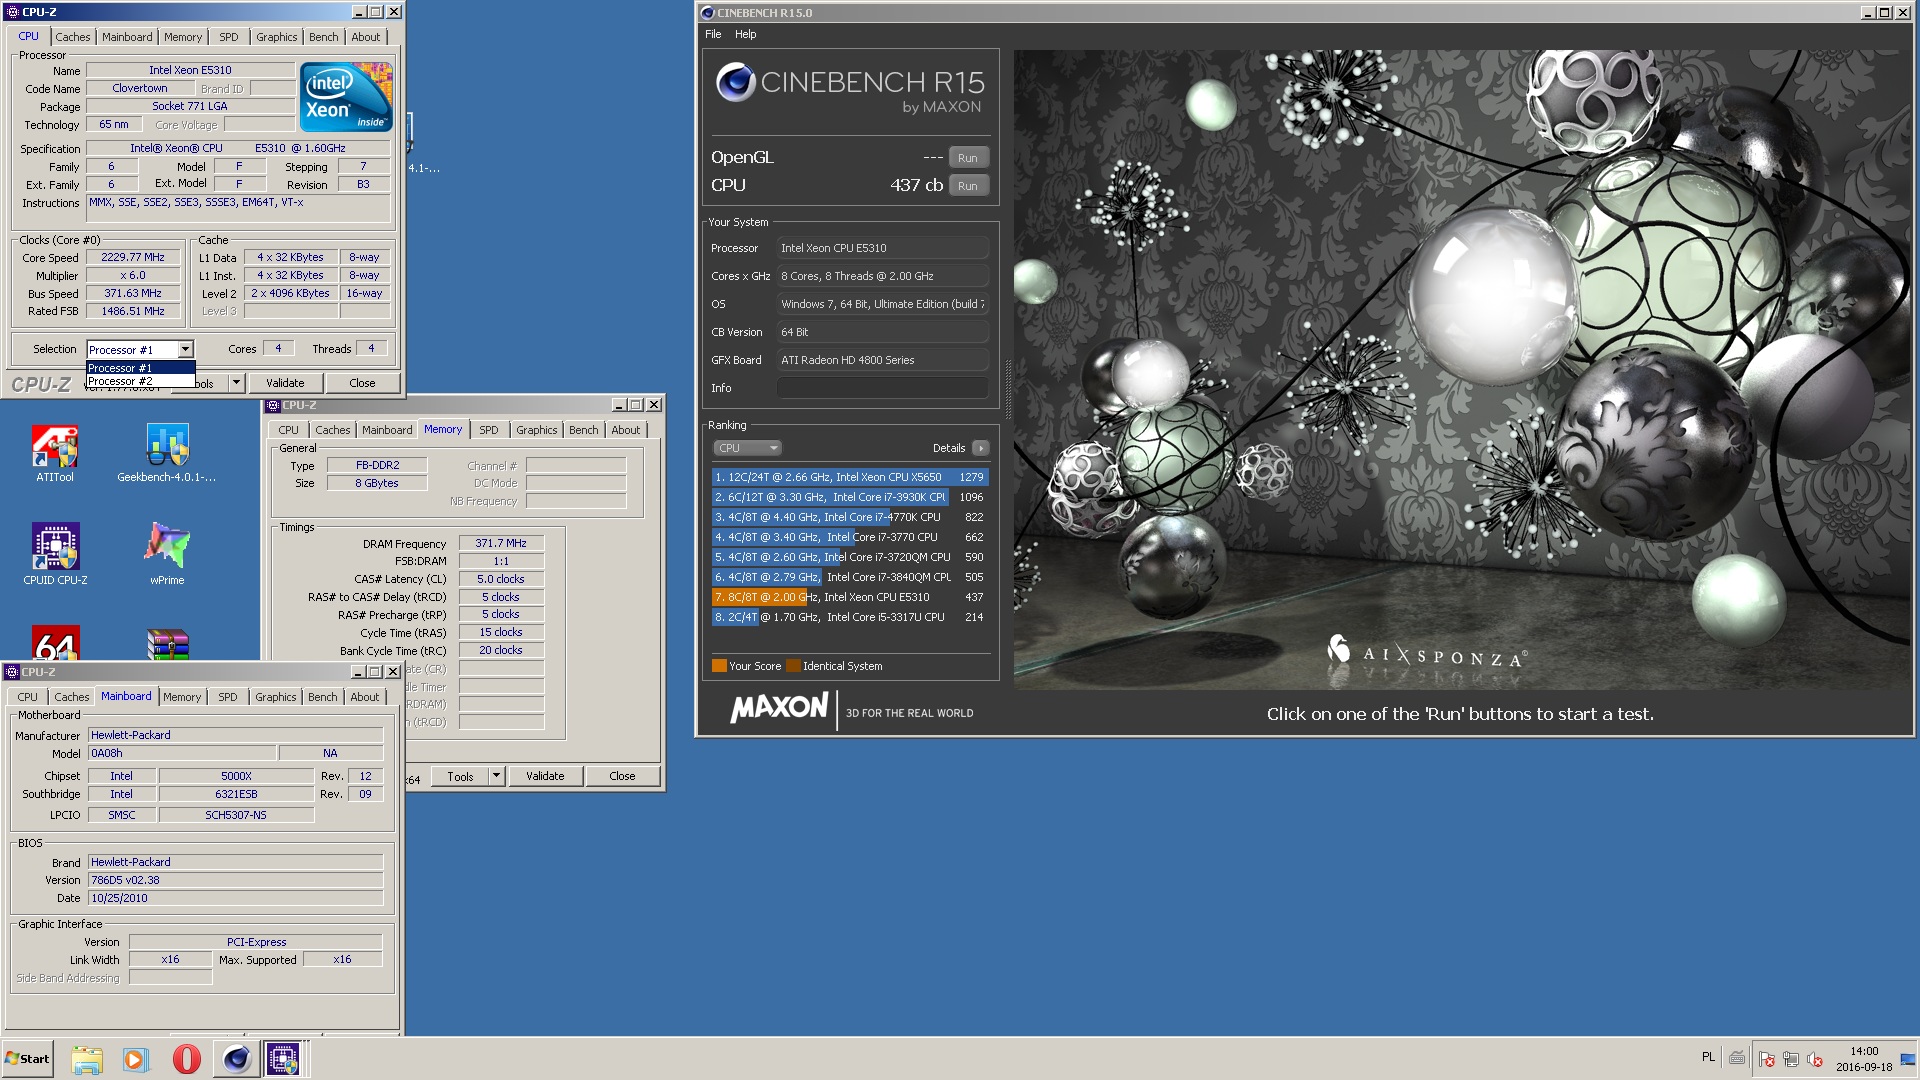Switch to Cinebench in the taskbar

236,1059
